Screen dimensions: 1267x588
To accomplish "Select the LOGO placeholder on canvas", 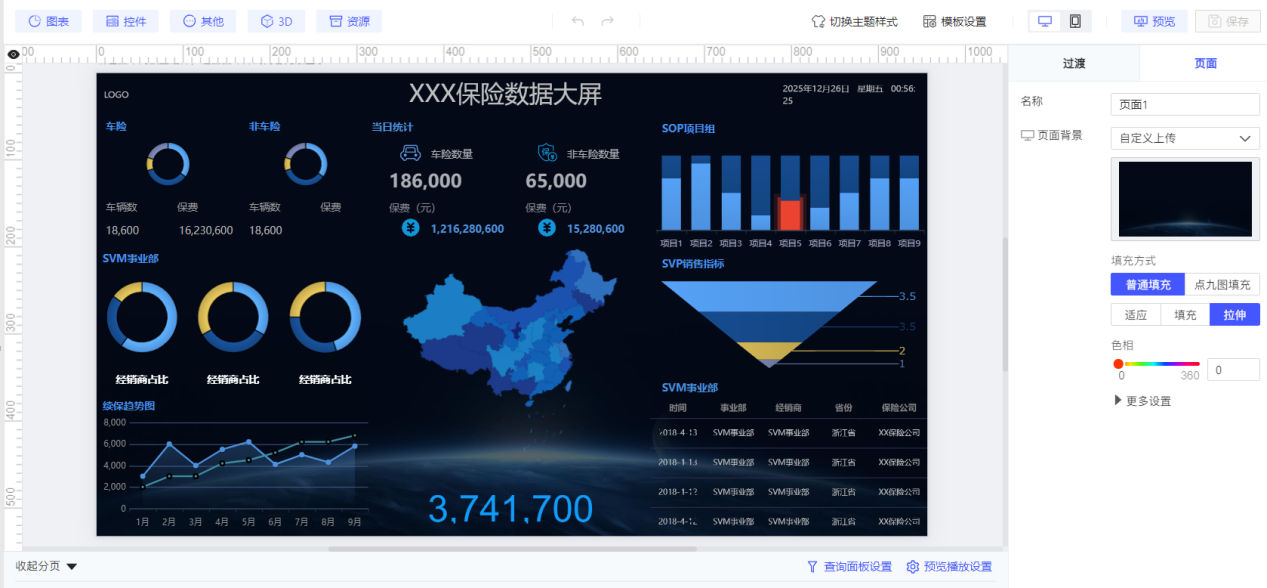I will [116, 95].
